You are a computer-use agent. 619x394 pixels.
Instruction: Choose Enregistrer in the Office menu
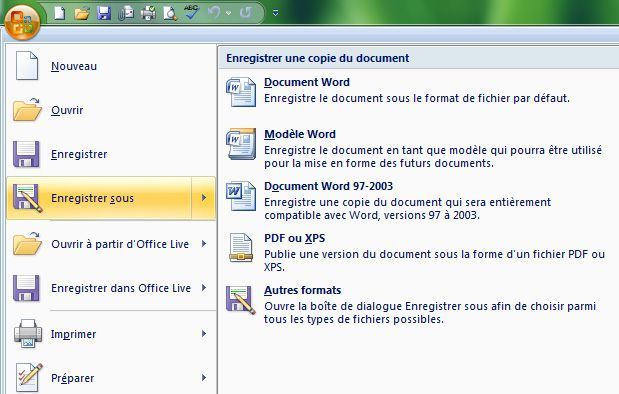point(111,154)
